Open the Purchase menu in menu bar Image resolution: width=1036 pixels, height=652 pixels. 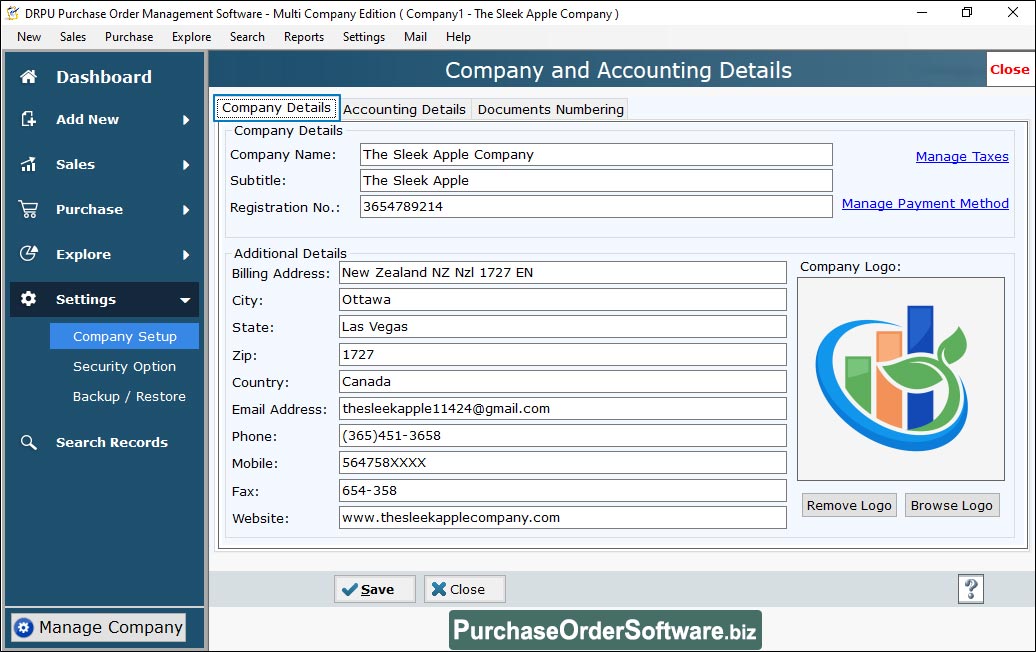[x=129, y=37]
